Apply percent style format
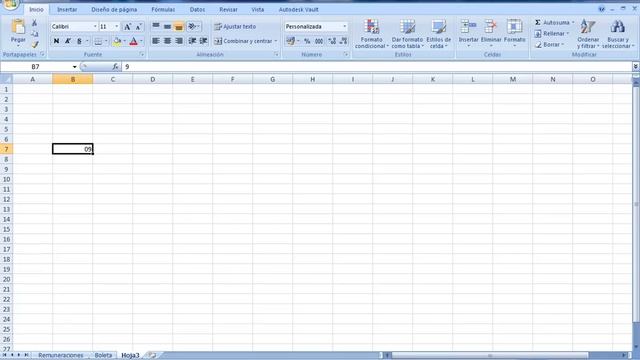The image size is (640, 360). (307, 41)
